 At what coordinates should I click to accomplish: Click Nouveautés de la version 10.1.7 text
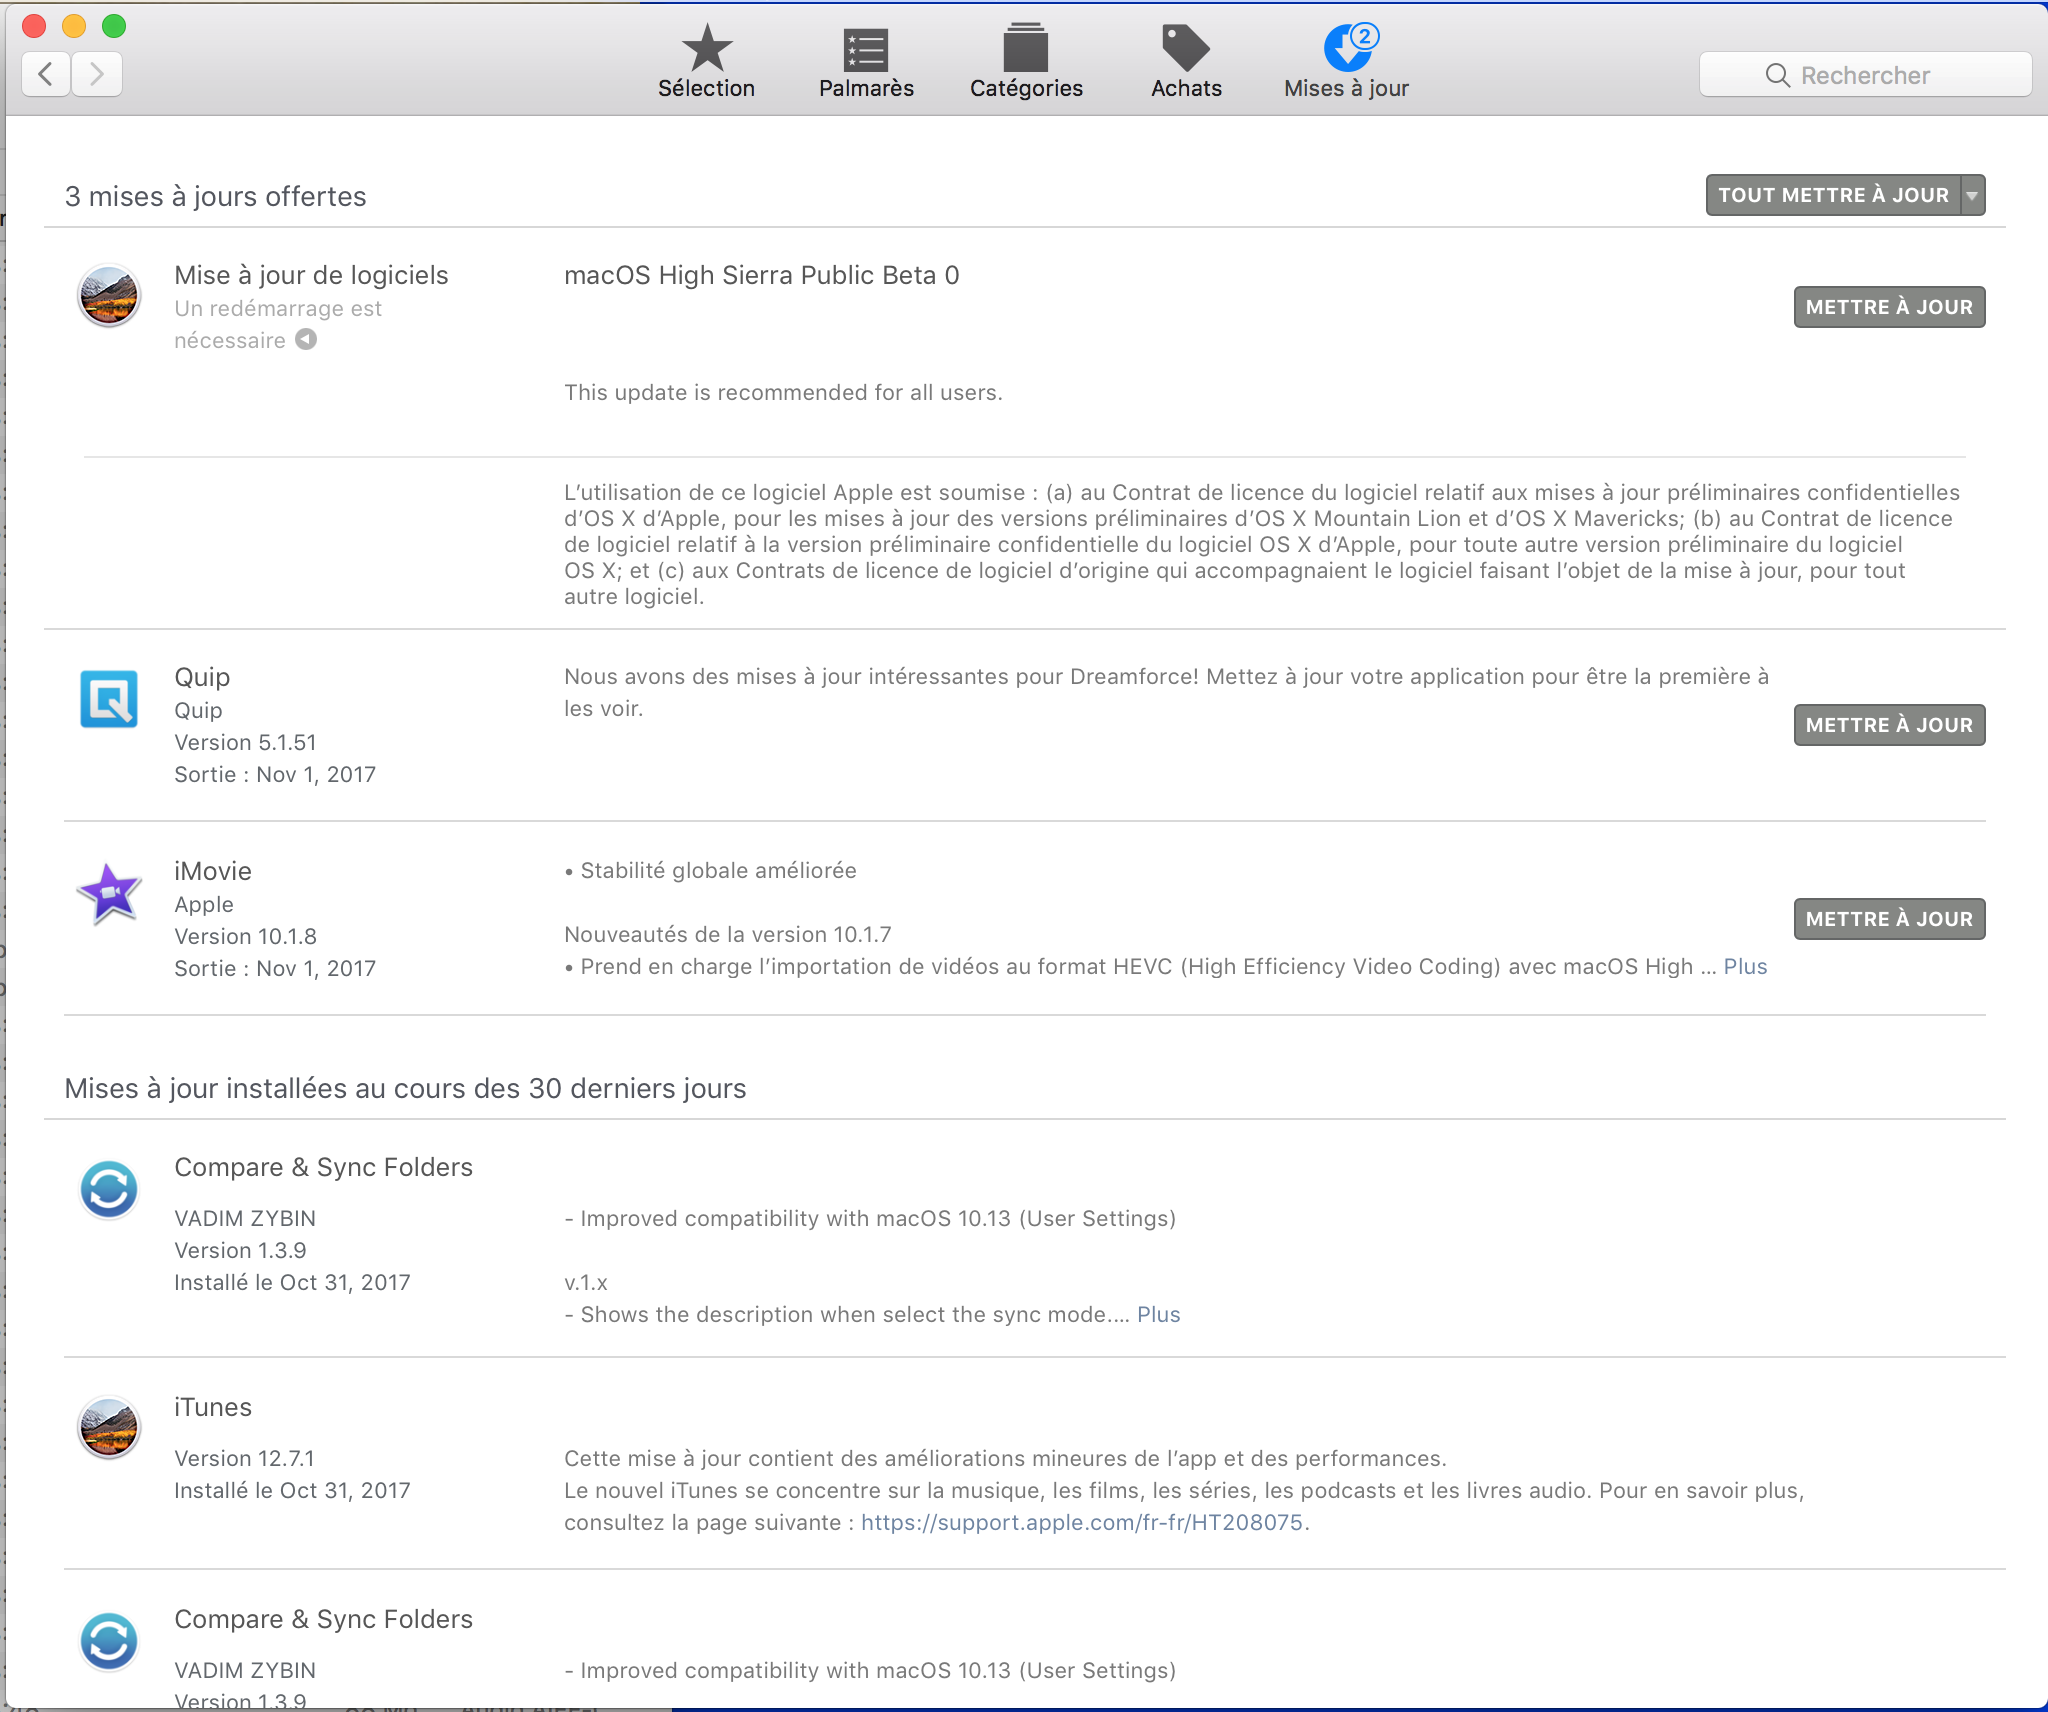(727, 935)
